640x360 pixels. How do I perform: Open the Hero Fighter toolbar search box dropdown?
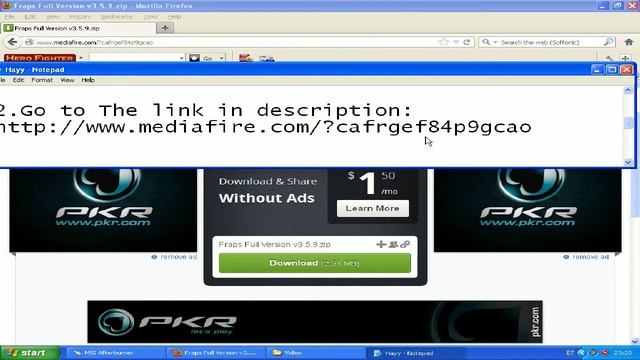(181, 58)
